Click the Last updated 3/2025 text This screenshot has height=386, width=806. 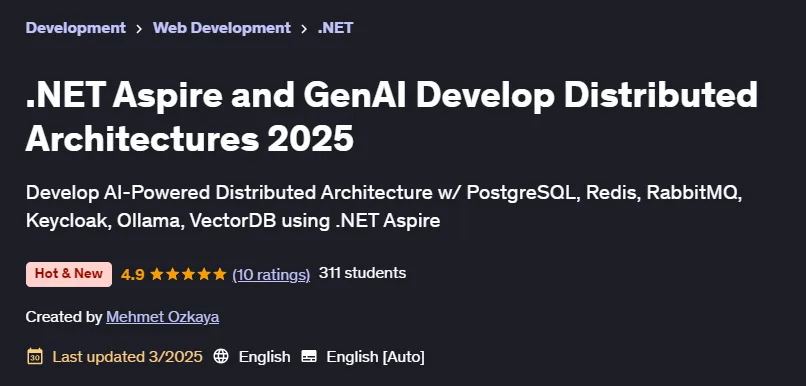click(x=127, y=357)
